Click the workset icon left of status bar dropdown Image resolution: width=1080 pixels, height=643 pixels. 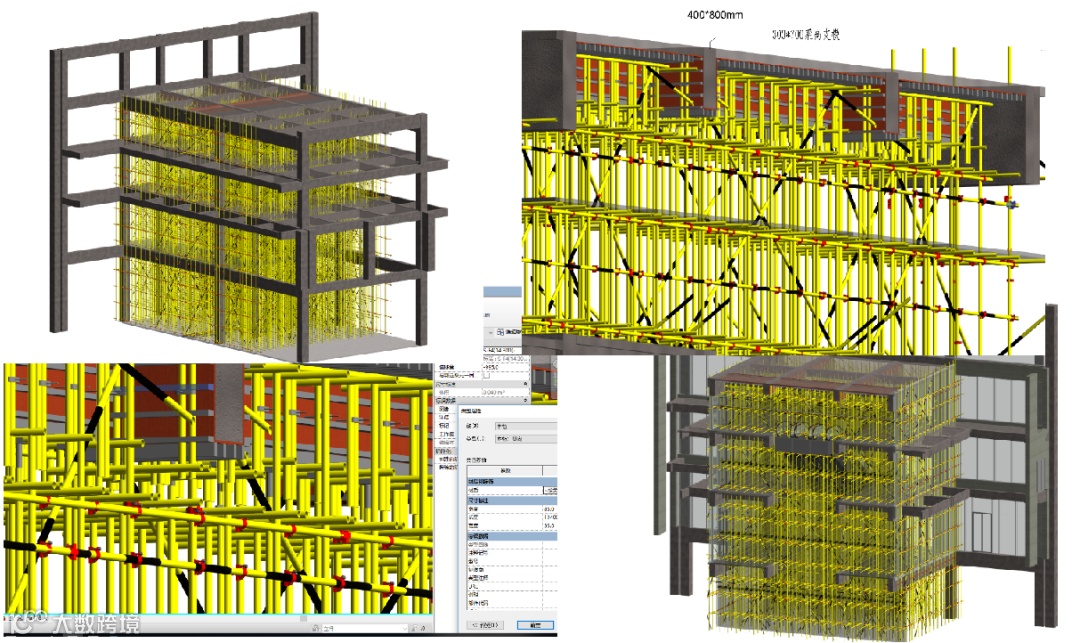click(x=315, y=629)
